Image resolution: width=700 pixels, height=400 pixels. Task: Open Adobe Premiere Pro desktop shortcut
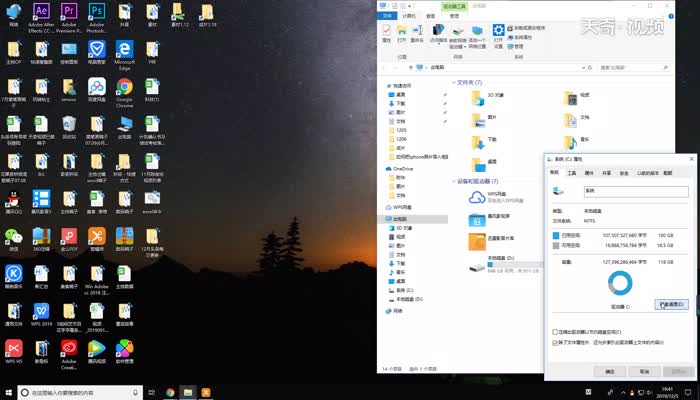pos(69,17)
